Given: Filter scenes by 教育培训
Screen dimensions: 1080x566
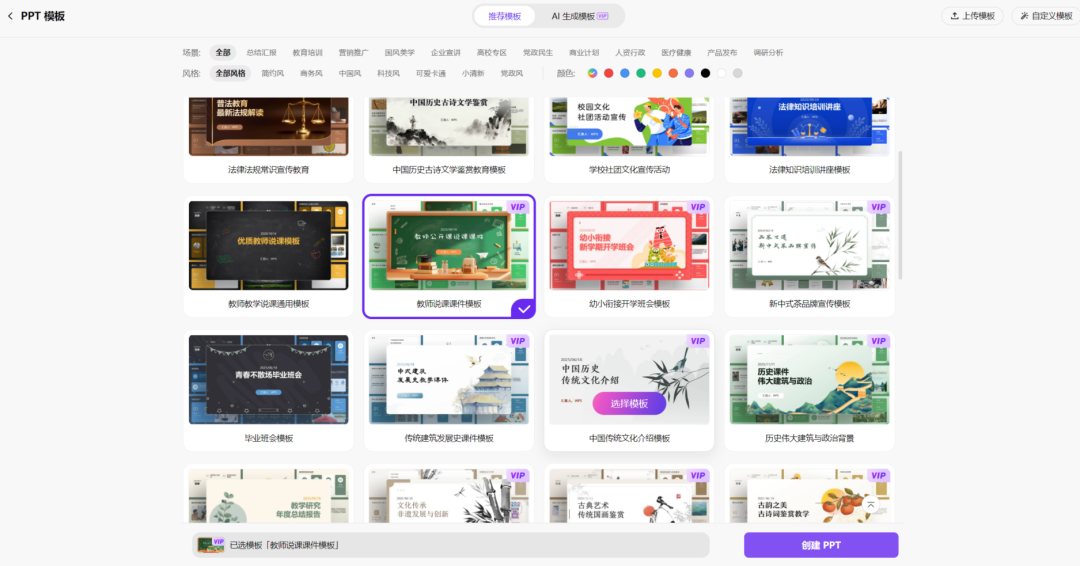Looking at the screenshot, I should [307, 52].
